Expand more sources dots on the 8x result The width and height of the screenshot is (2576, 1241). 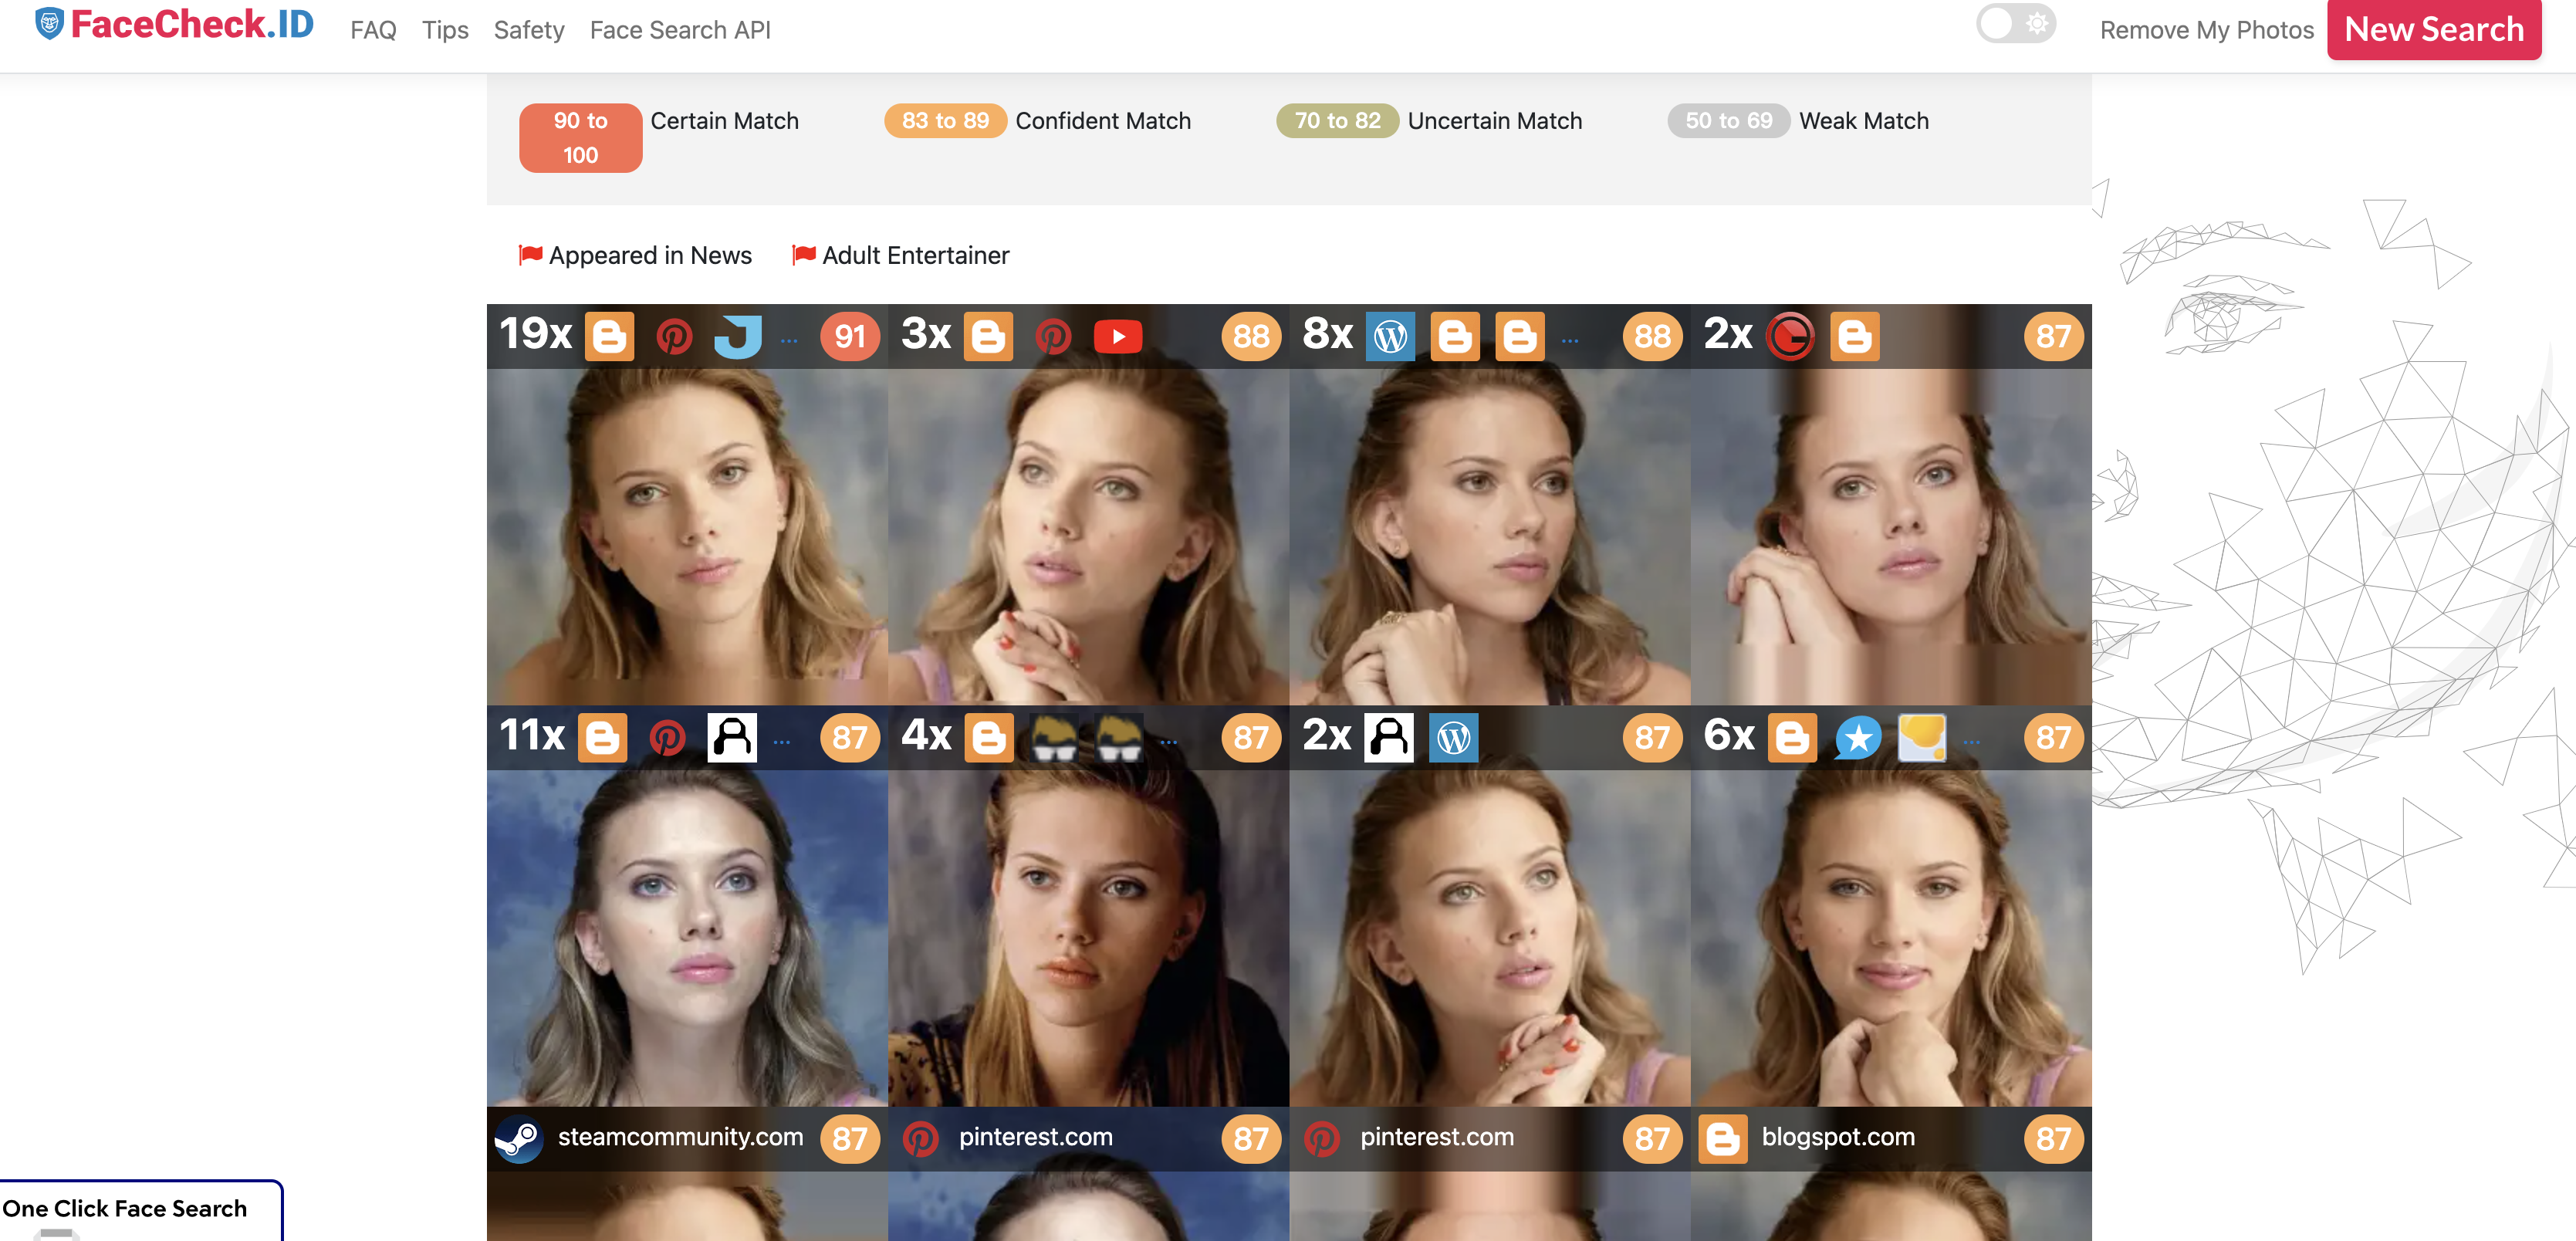1570,341
